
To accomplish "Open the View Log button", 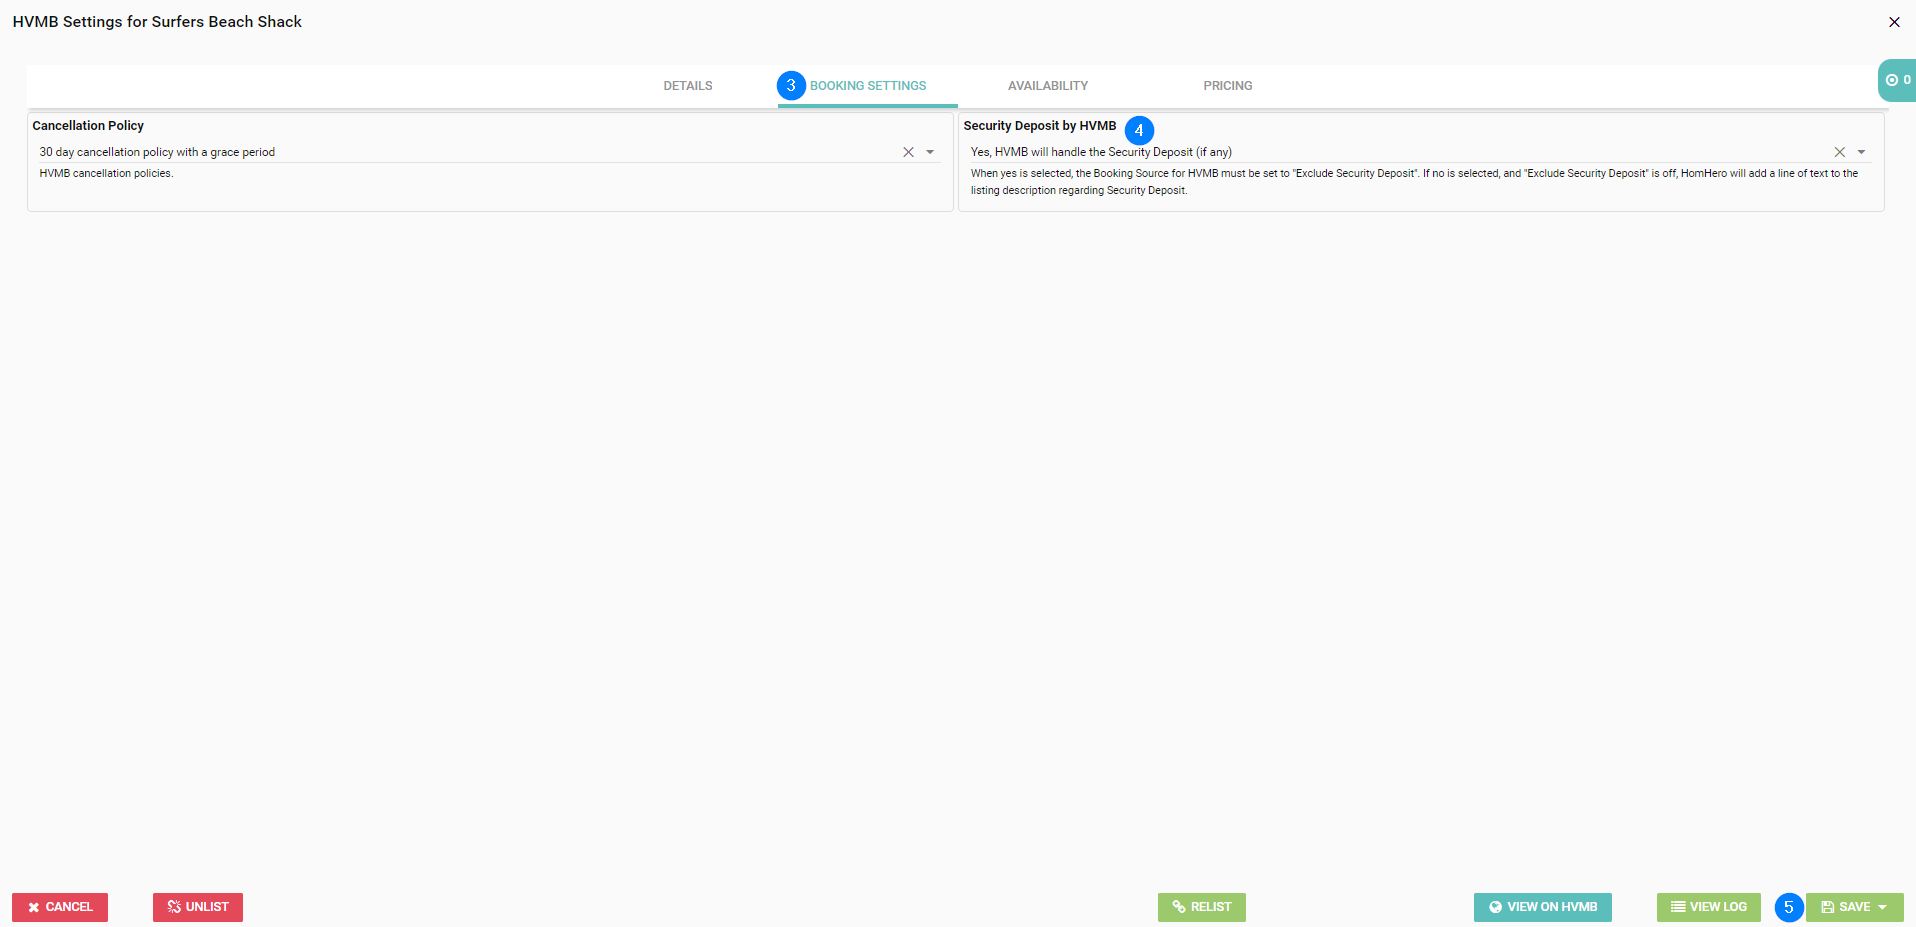I will point(1708,907).
